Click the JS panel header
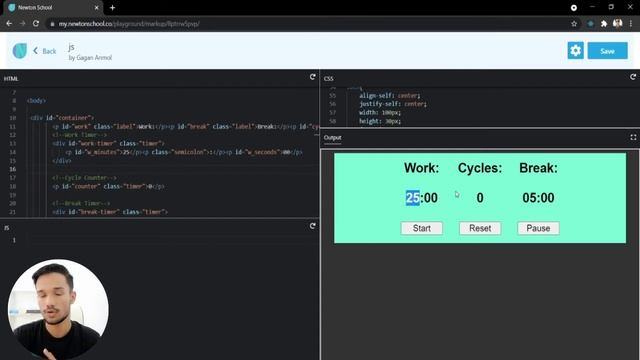The width and height of the screenshot is (640, 360). 7,228
